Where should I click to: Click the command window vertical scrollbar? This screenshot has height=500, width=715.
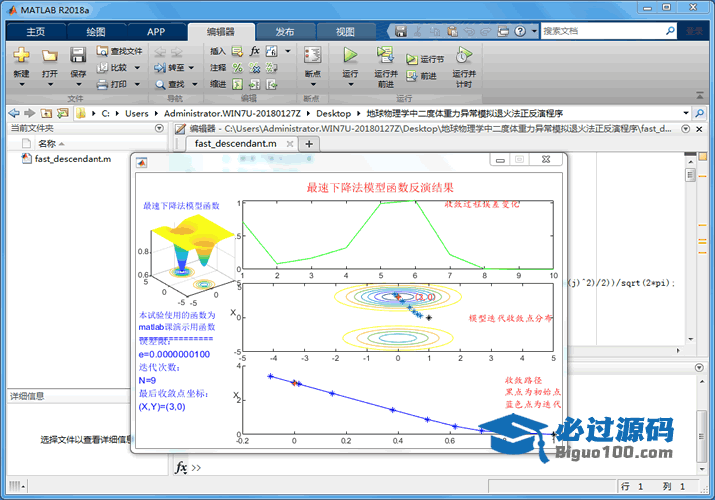pyautogui.click(x=702, y=437)
